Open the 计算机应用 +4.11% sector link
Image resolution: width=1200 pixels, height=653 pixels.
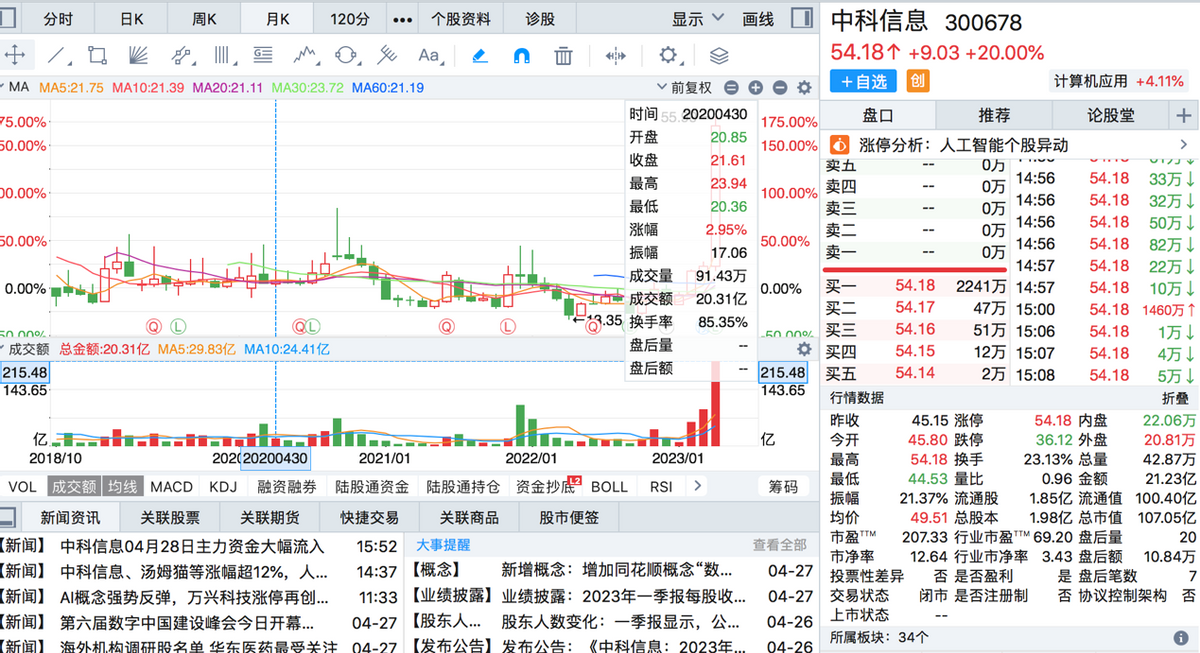1118,81
